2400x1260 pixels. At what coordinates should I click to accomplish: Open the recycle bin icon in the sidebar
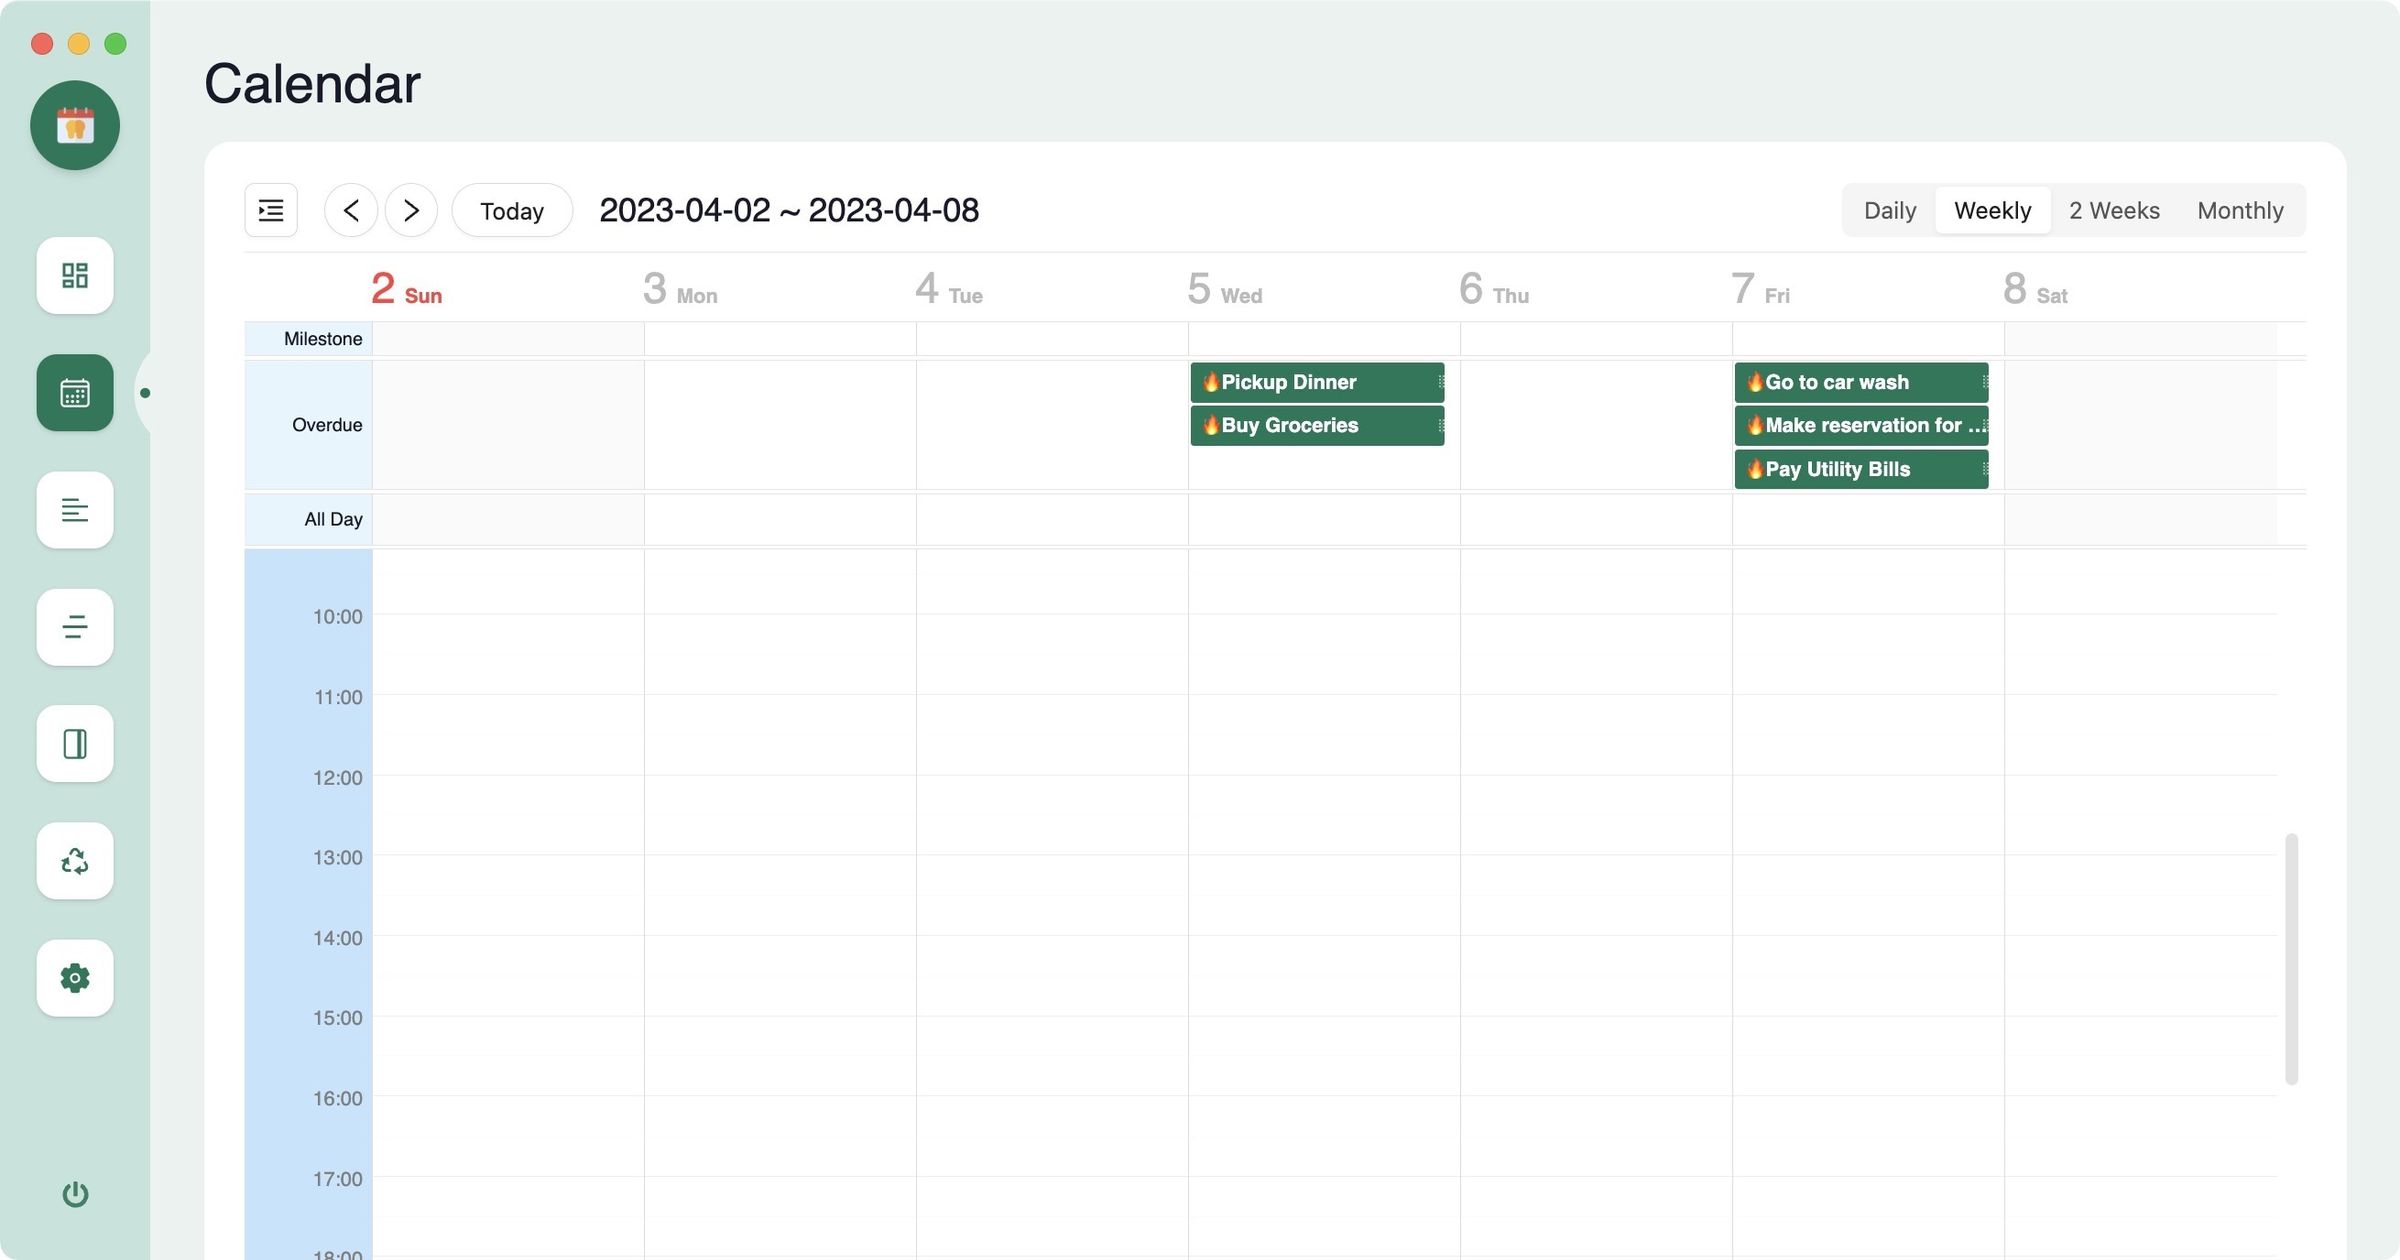click(75, 861)
